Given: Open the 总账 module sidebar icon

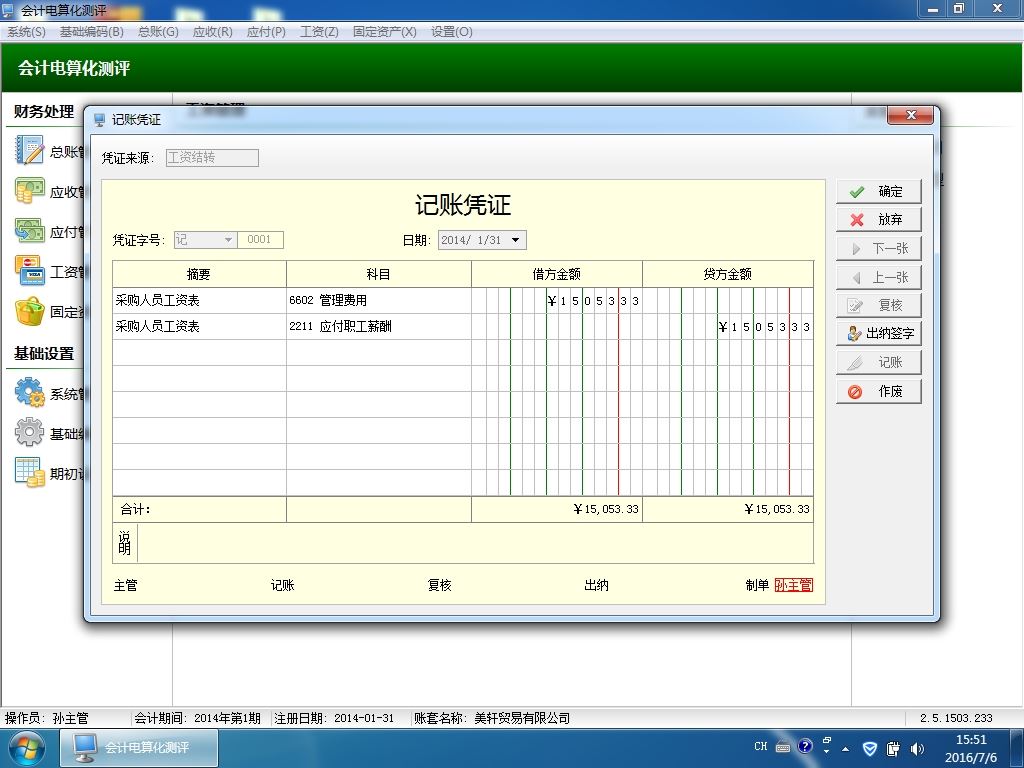Looking at the screenshot, I should (30, 150).
